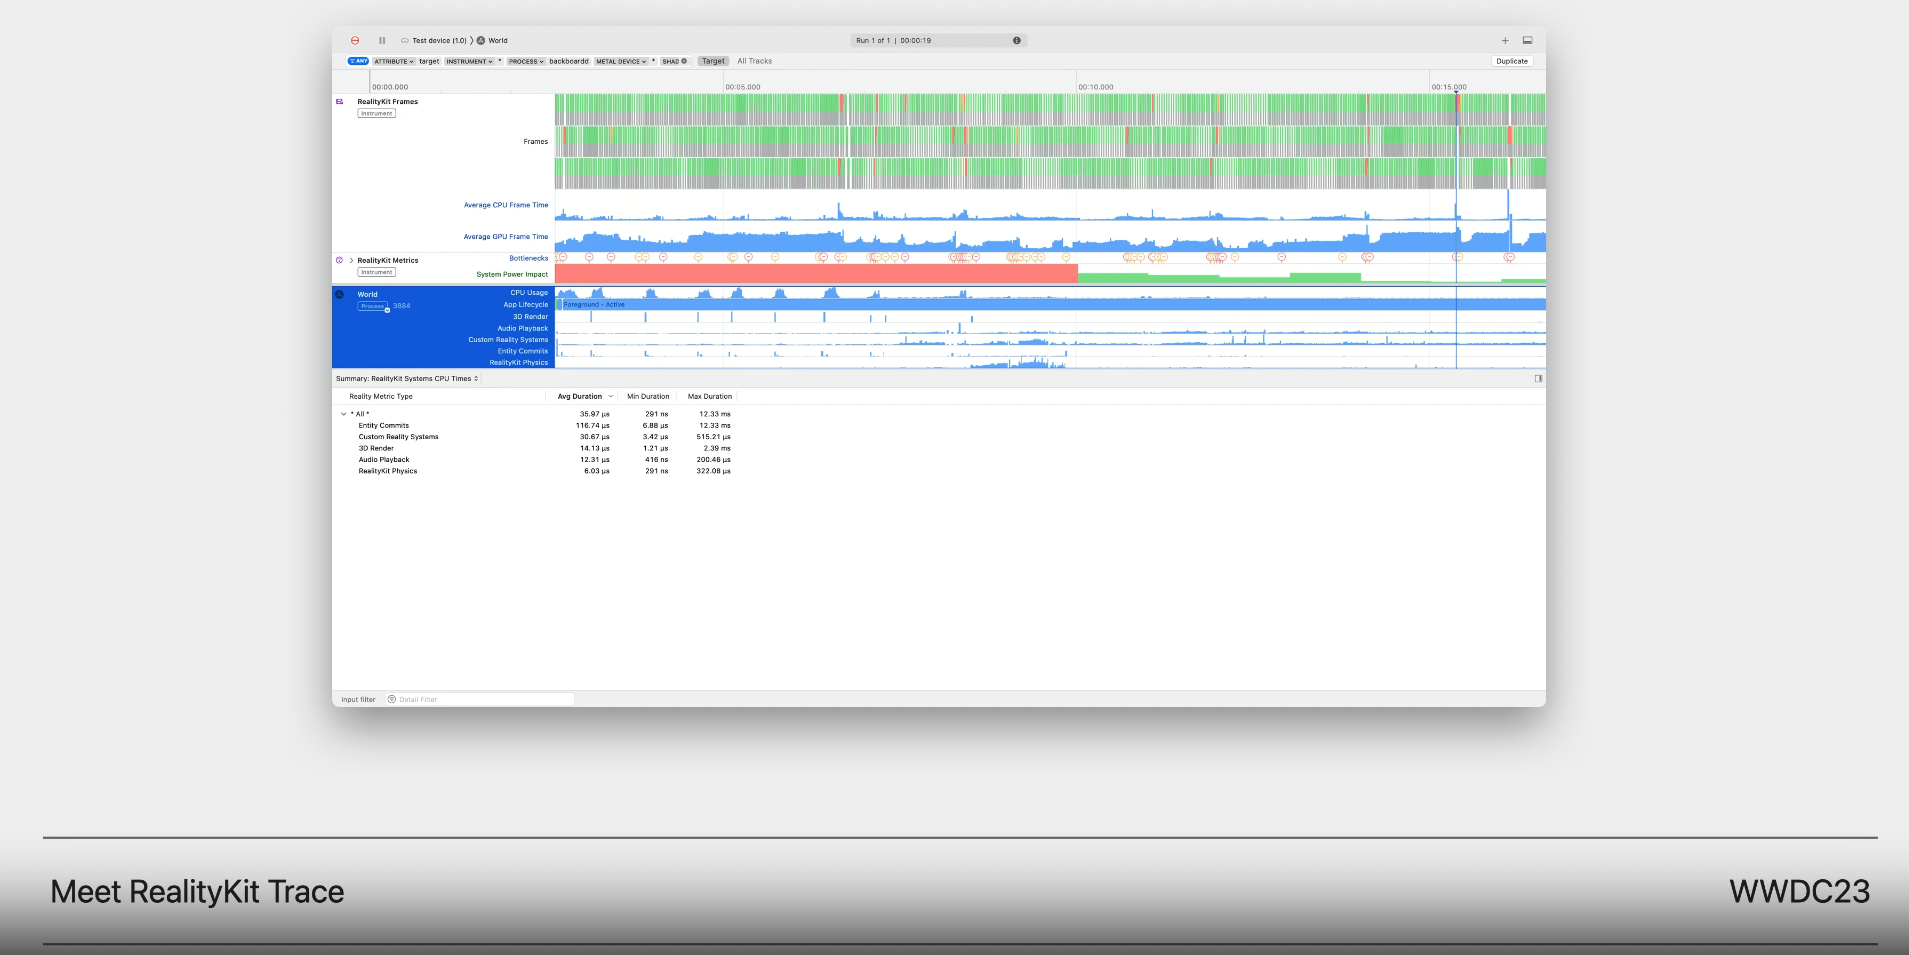Open the METAL DEVICE filter dropdown
The width and height of the screenshot is (1909, 955).
(621, 61)
